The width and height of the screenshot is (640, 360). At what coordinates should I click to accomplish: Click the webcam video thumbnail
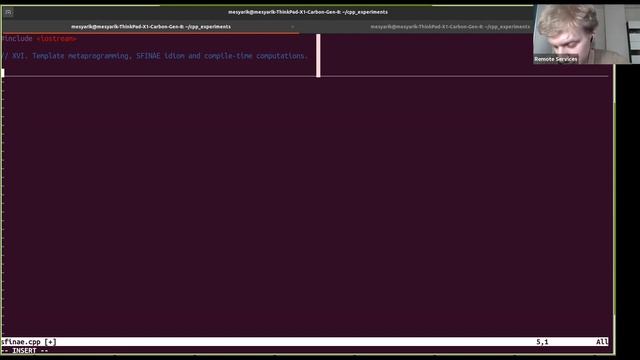(586, 34)
